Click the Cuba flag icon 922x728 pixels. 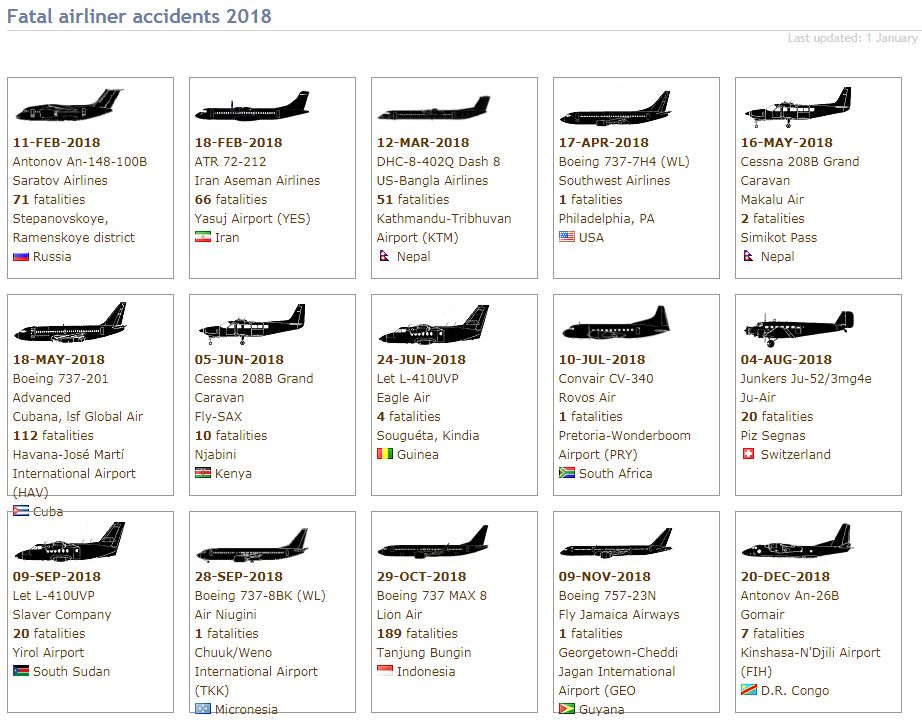21,511
